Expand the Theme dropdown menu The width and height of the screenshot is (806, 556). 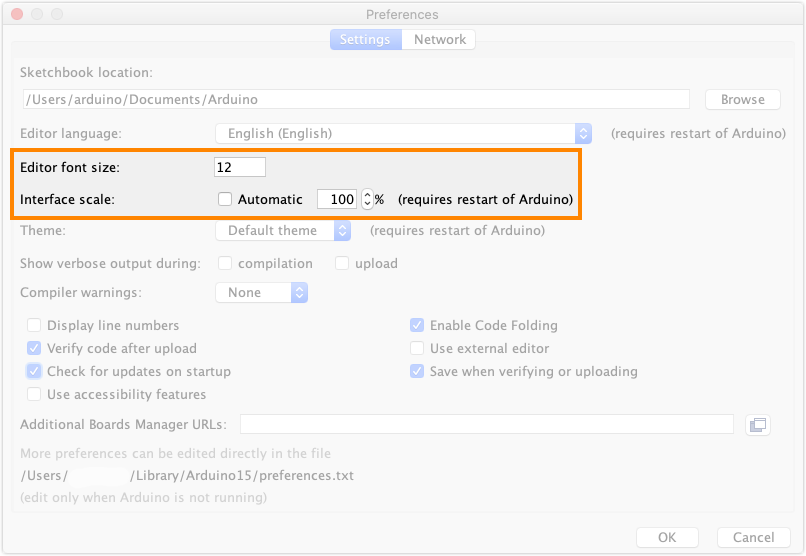click(x=283, y=230)
